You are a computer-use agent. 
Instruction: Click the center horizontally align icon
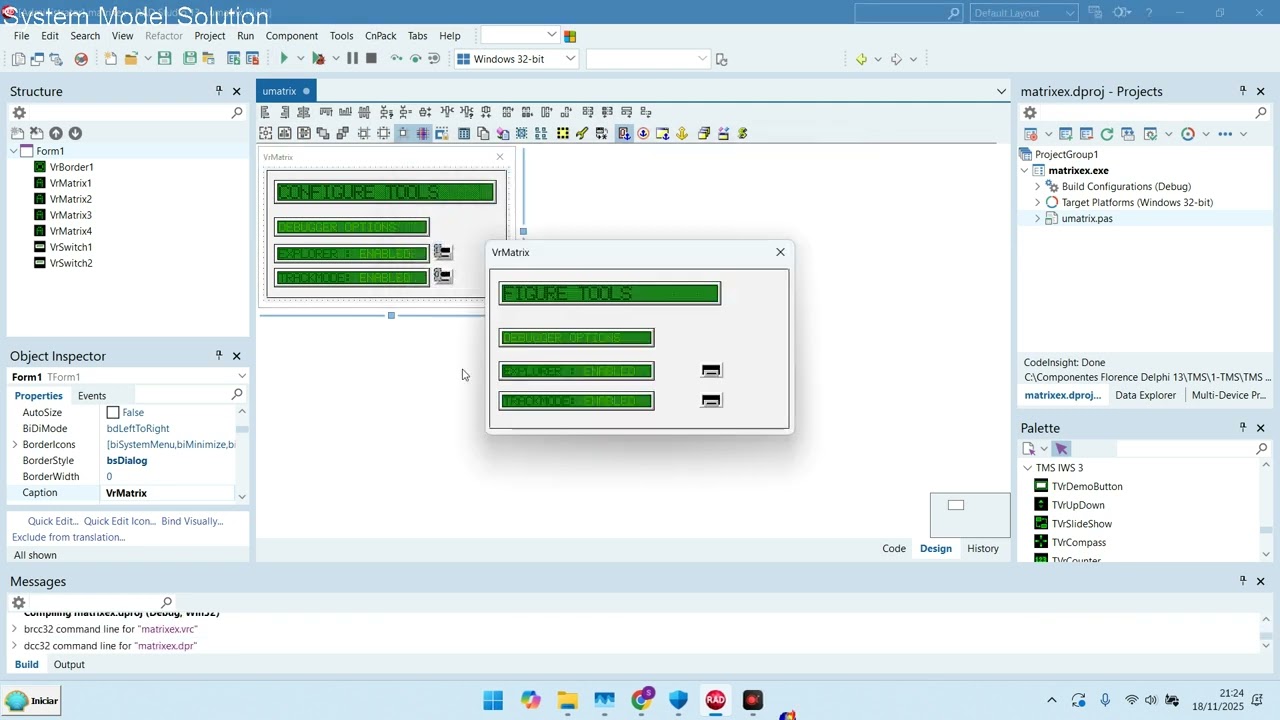(304, 112)
